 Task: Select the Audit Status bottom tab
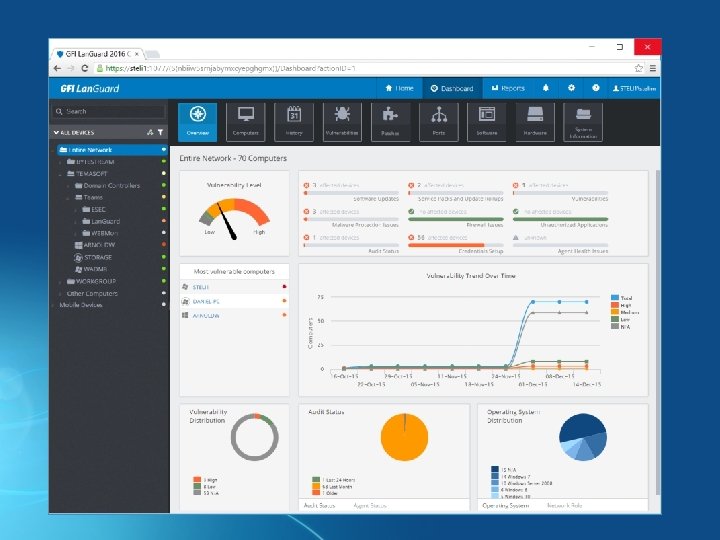(x=320, y=505)
